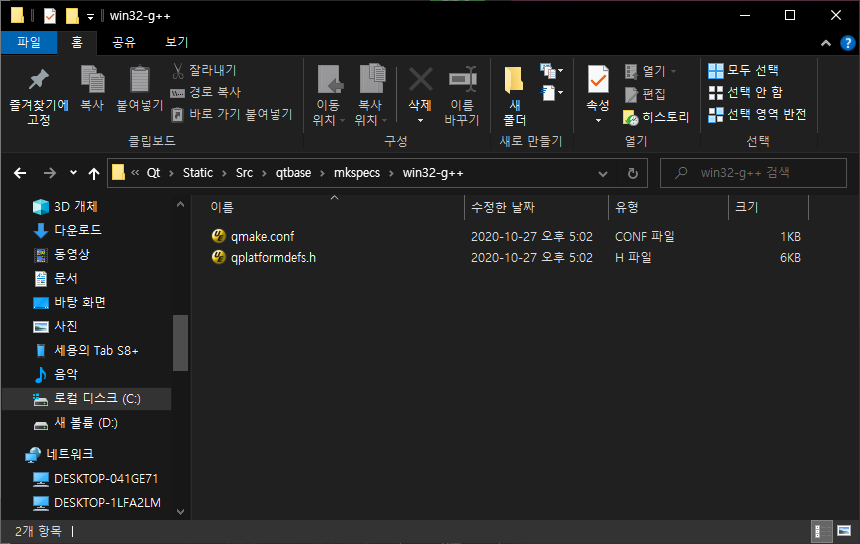Switch to large icons view in status bar

844,531
